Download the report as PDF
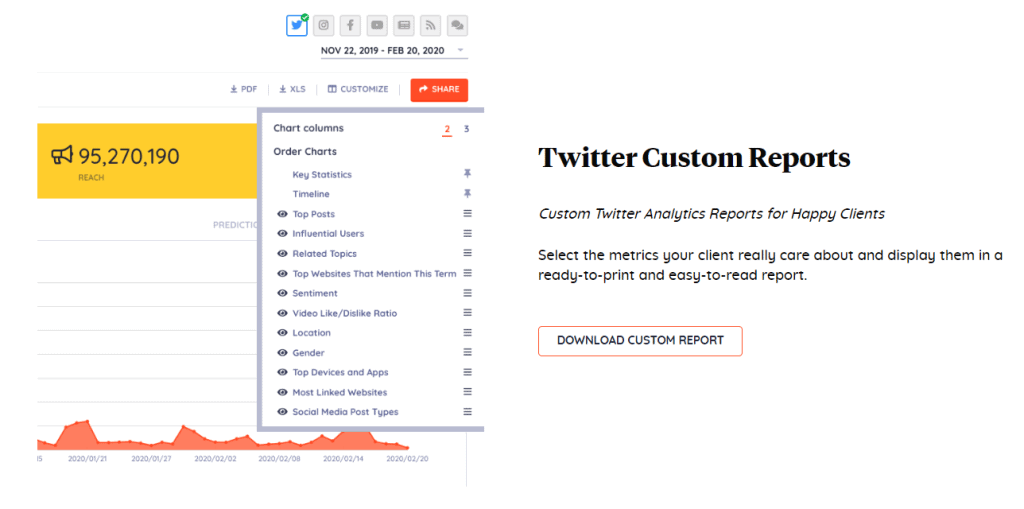This screenshot has width=1024, height=509. point(244,90)
